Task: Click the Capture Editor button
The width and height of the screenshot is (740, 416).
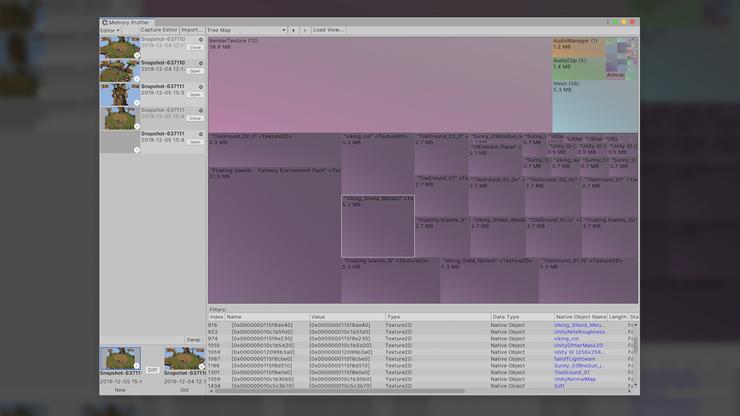Action: coord(159,30)
